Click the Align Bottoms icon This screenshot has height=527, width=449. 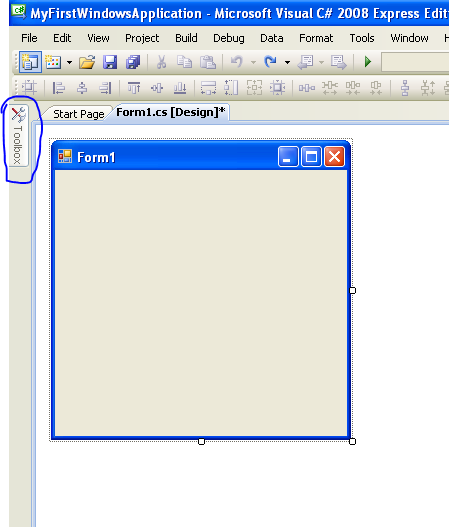pyautogui.click(x=180, y=88)
